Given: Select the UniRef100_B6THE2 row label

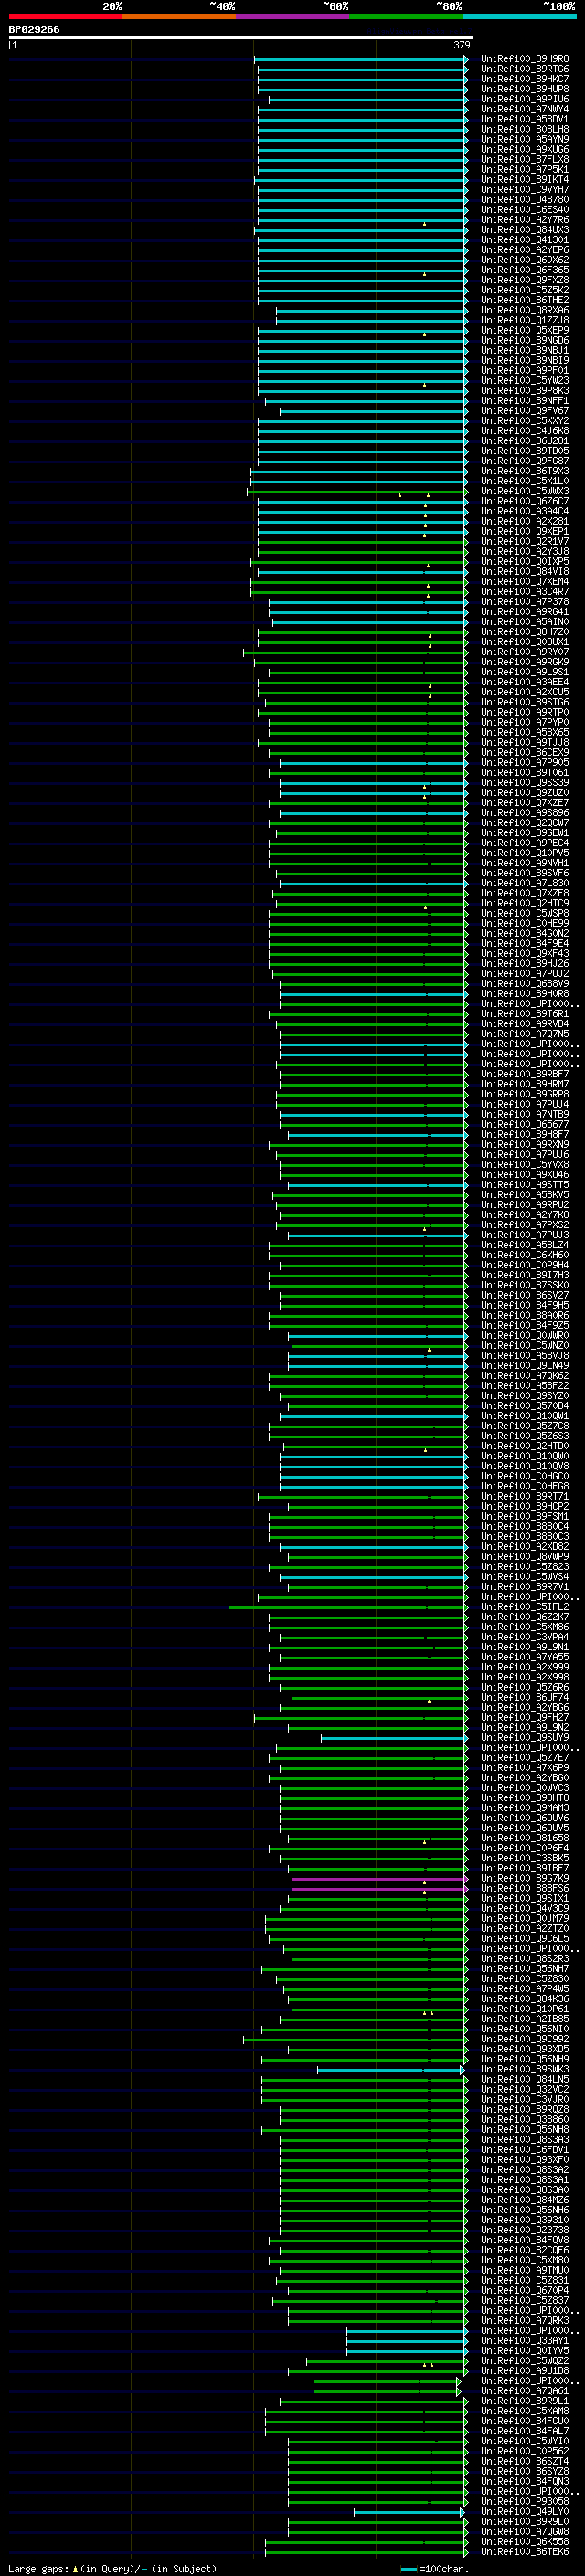Looking at the screenshot, I should 525,300.
